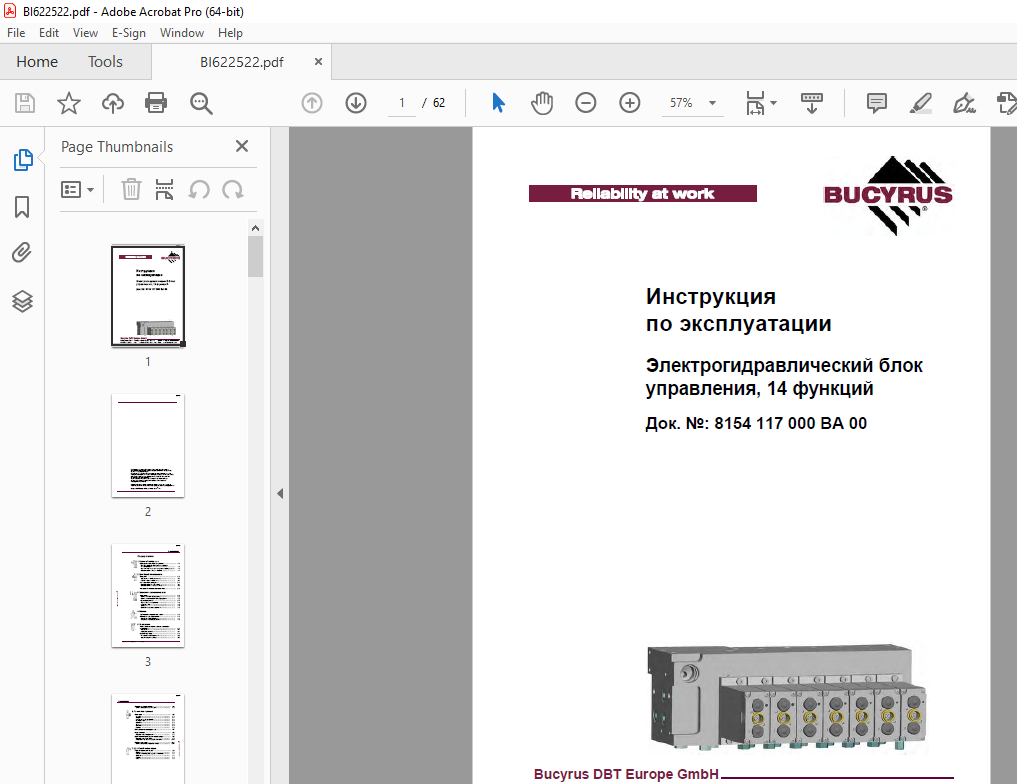
Task: Print the document using printer icon
Action: click(x=156, y=103)
